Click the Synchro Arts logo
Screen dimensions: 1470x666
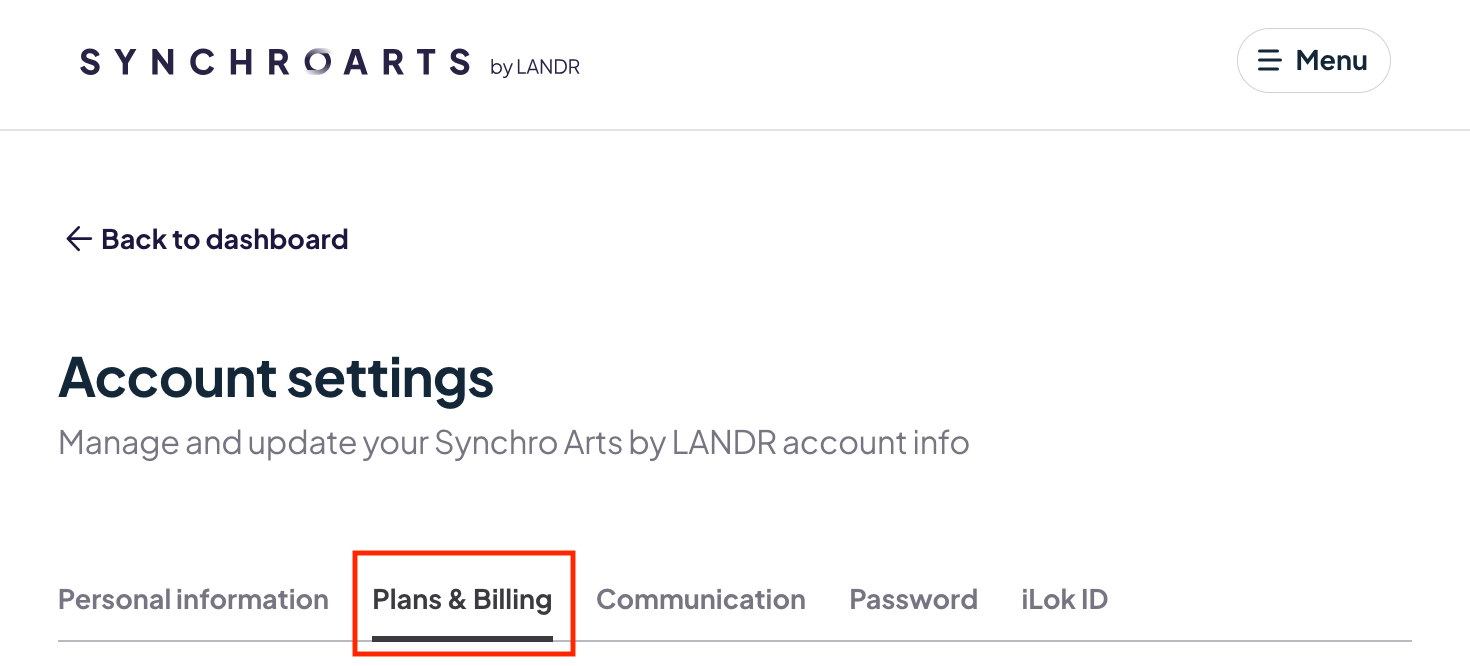point(275,62)
